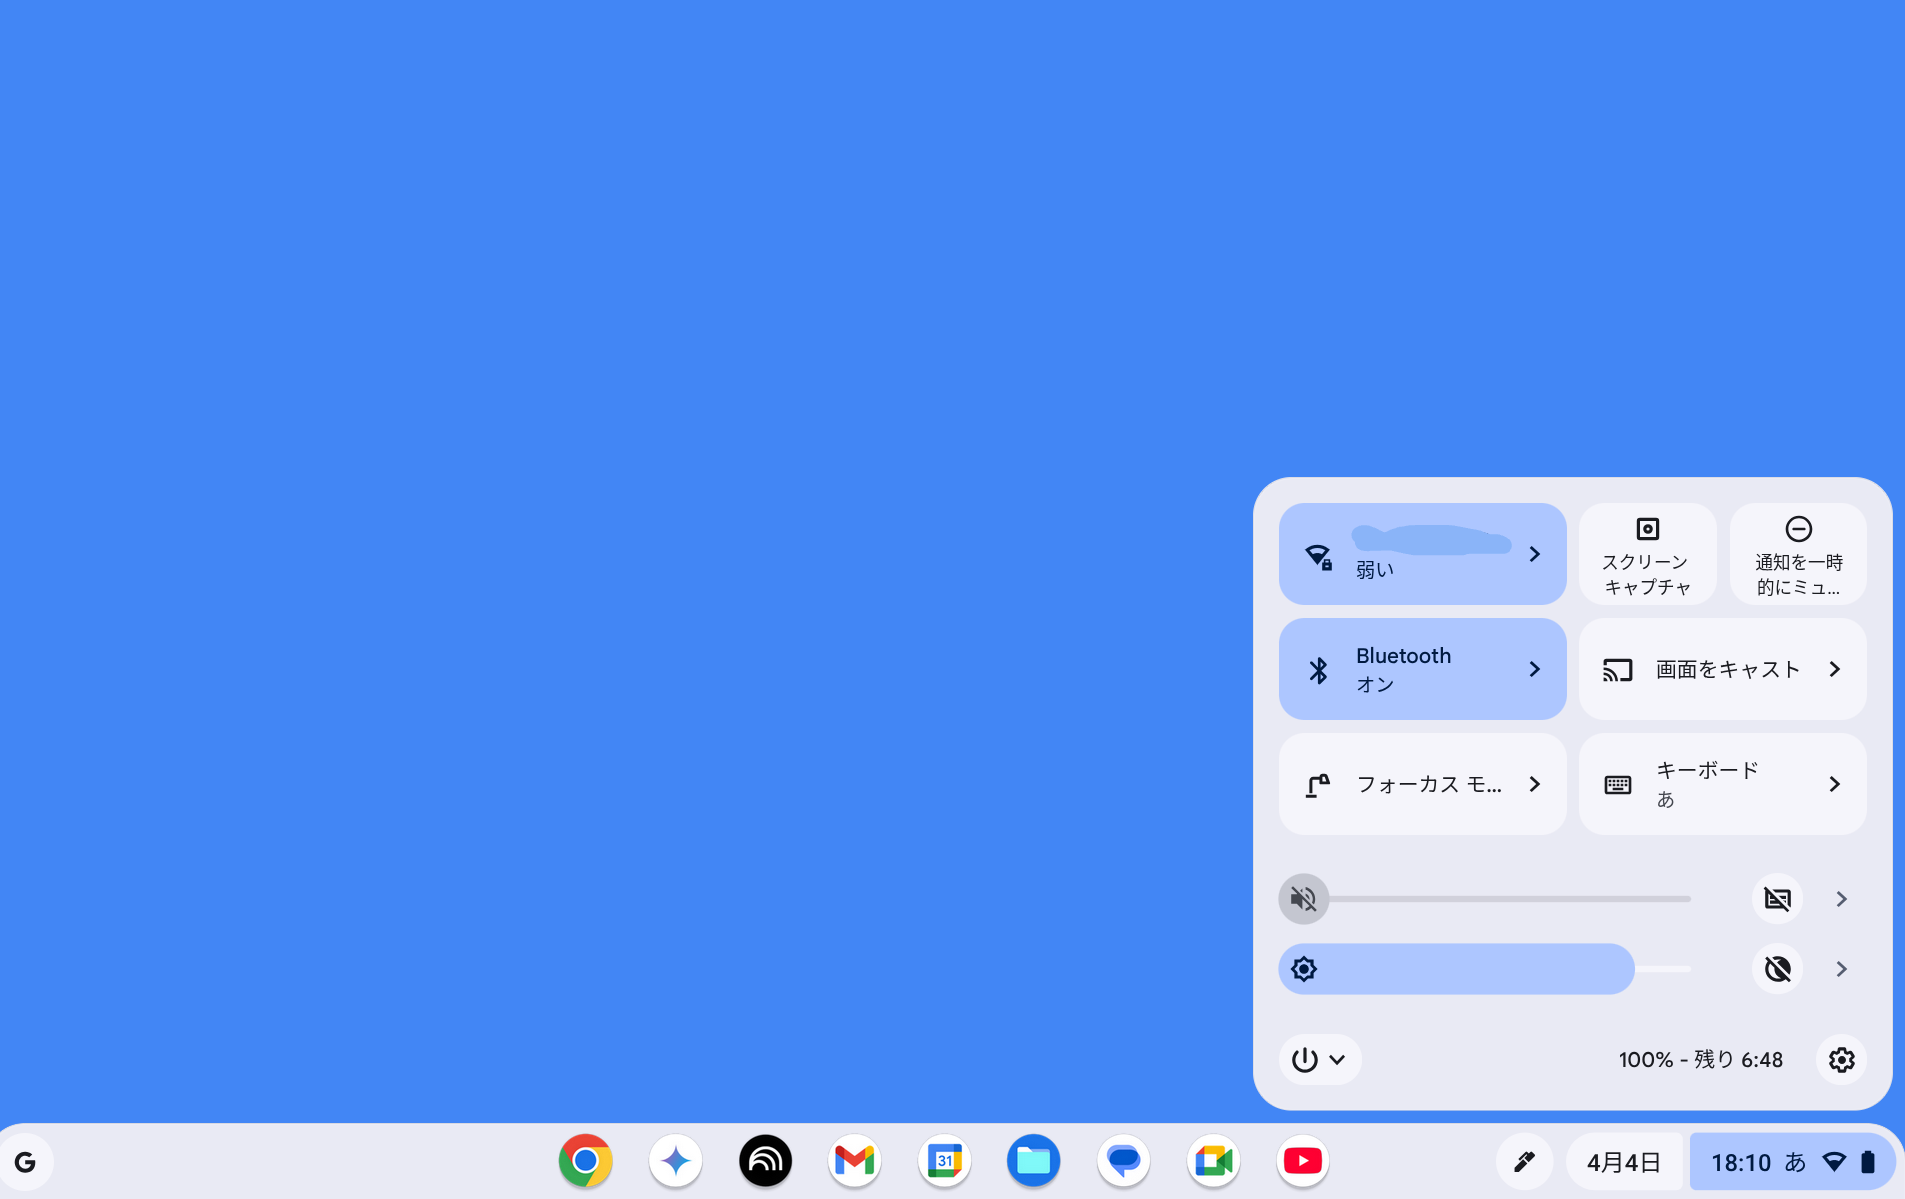Expand the power menu dropdown
Screen dimensions: 1905x1199
(x=1319, y=1059)
